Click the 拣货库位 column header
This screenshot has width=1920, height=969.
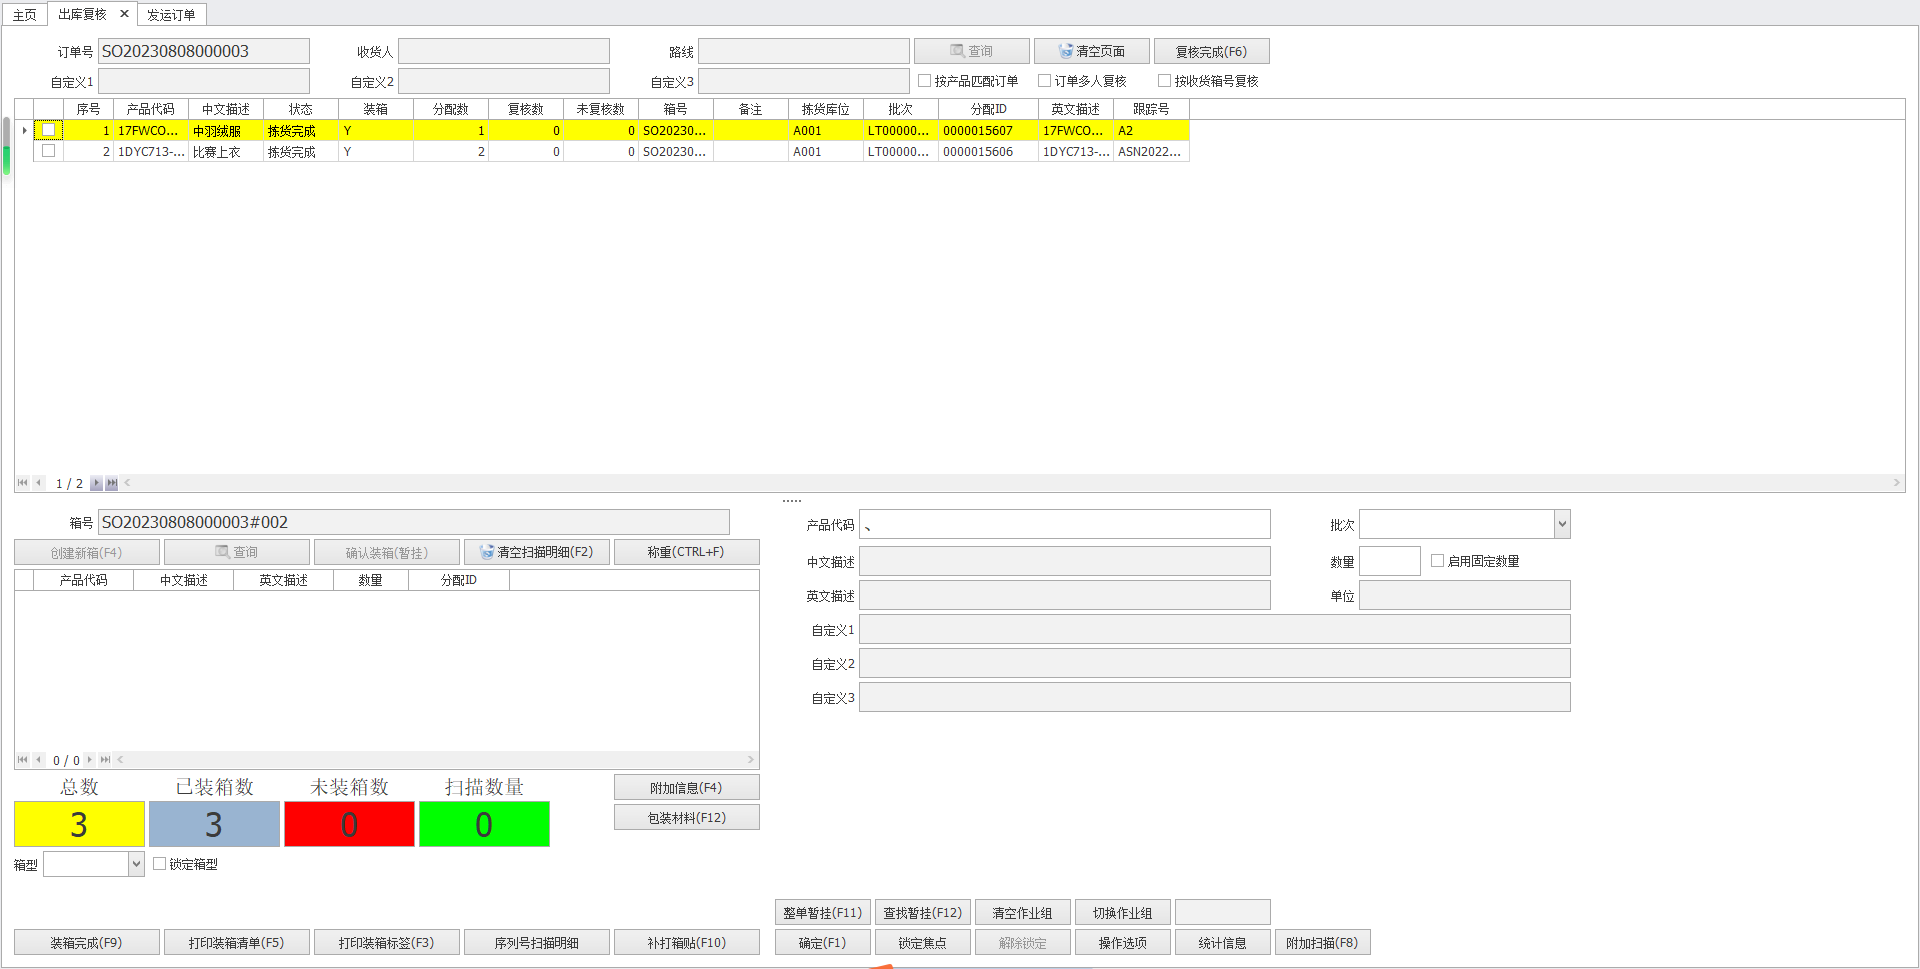pyautogui.click(x=826, y=109)
